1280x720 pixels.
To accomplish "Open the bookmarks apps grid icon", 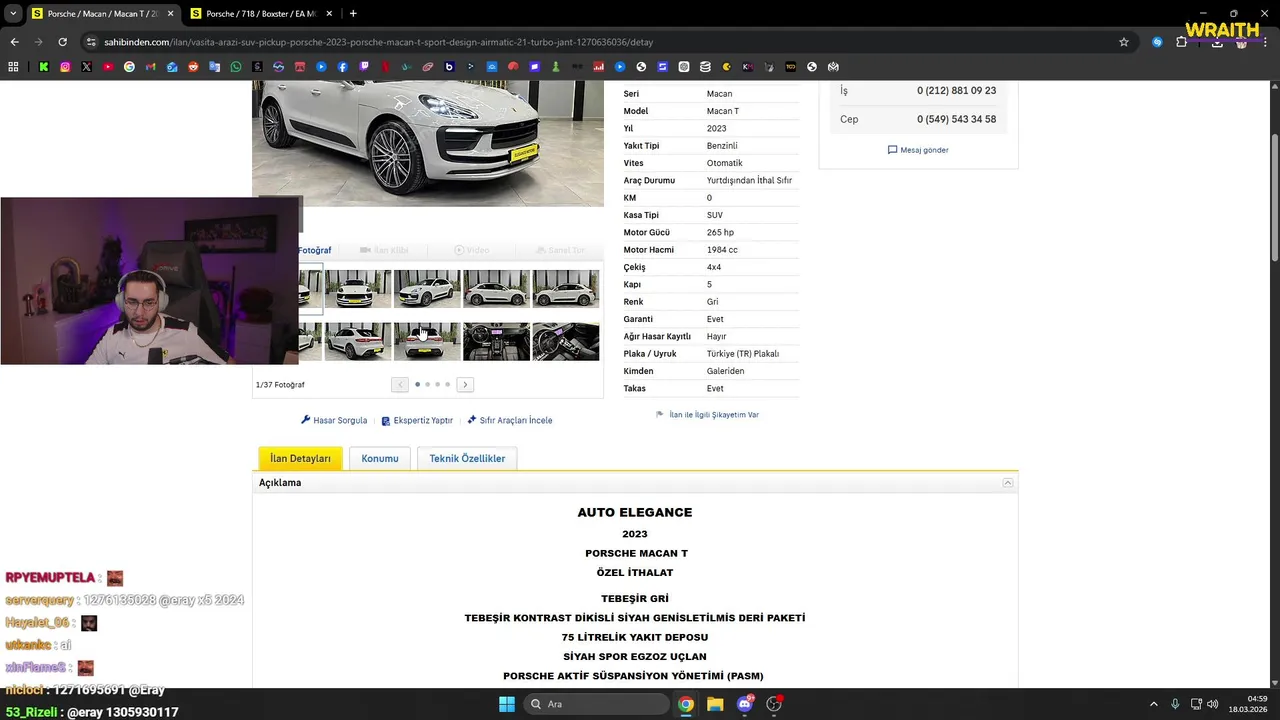I will pyautogui.click(x=13, y=67).
